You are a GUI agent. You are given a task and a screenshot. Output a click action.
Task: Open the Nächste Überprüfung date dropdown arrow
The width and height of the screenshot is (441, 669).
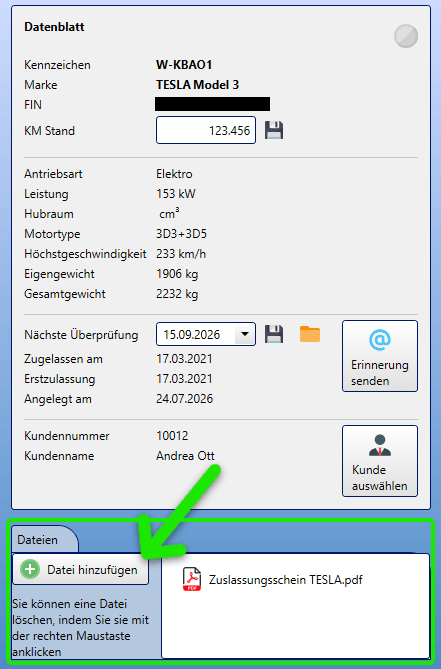click(x=245, y=334)
